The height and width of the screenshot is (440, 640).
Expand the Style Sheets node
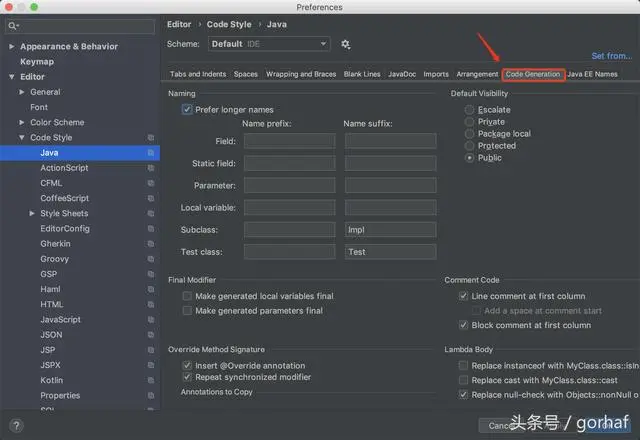tap(32, 213)
